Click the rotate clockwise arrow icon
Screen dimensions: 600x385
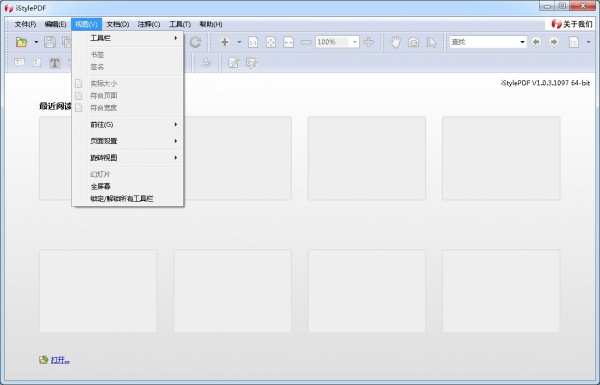196,42
